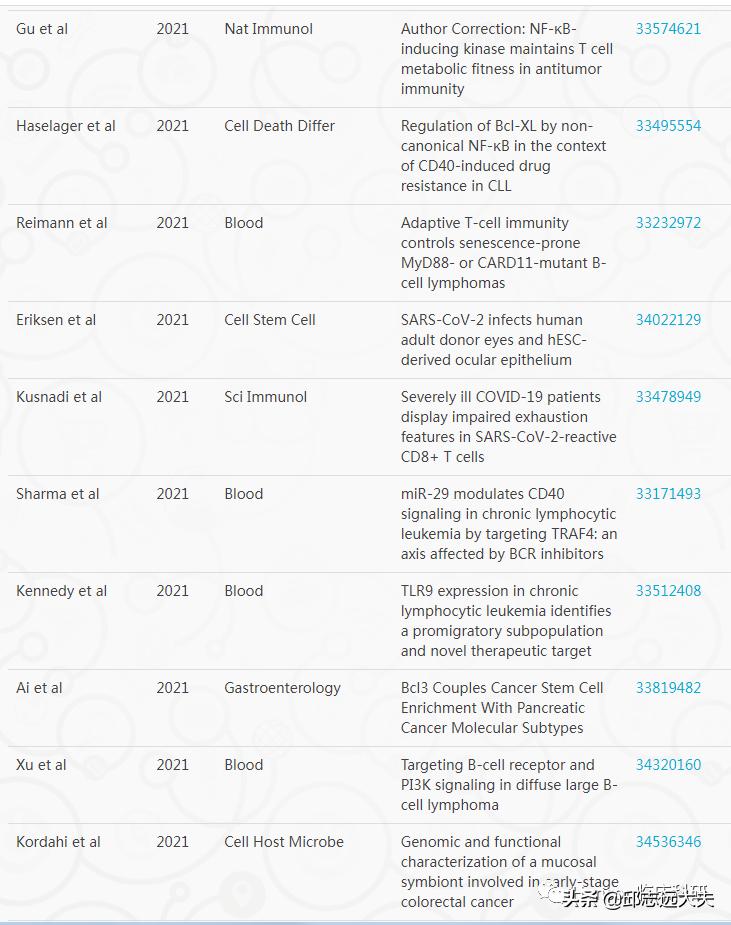Open PubMed link 33495554
Screen dimensions: 731x925
pyautogui.click(x=668, y=126)
